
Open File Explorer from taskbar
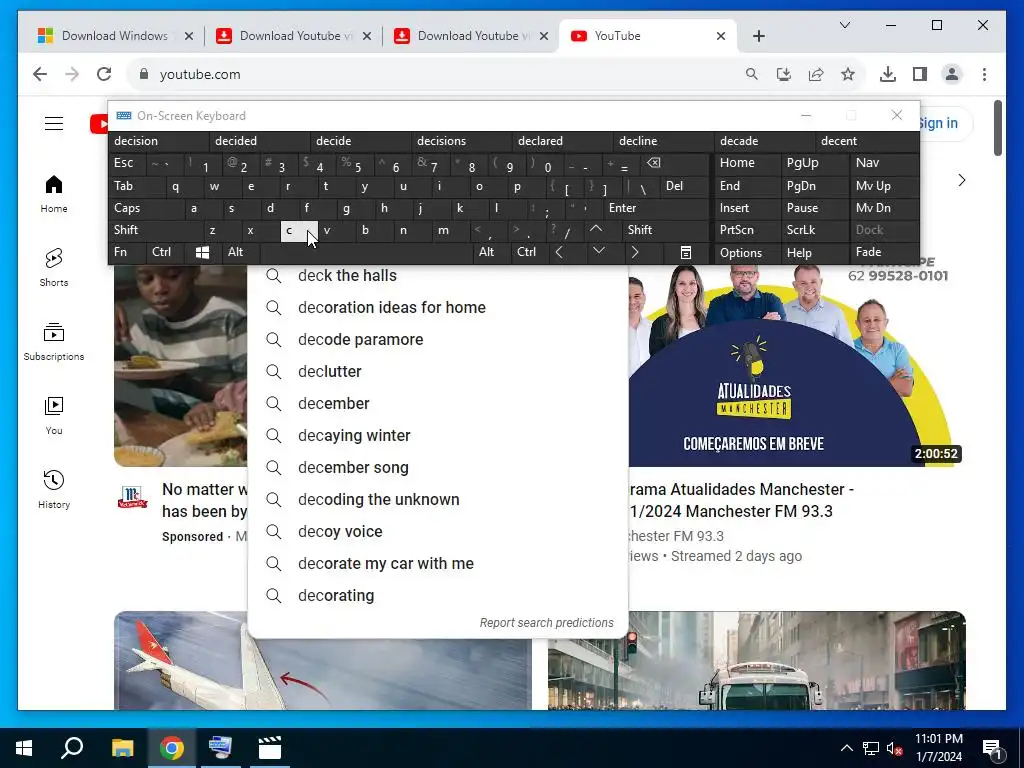pyautogui.click(x=122, y=748)
